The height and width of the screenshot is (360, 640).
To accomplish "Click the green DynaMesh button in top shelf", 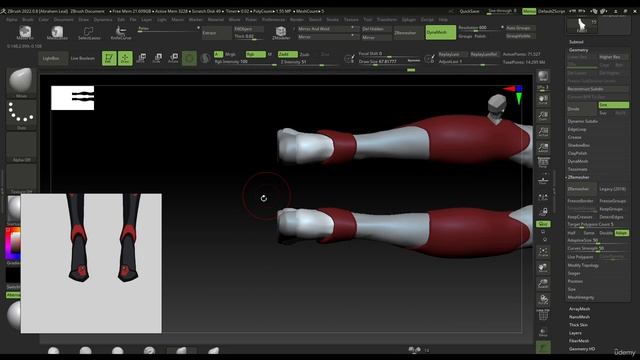I will (441, 32).
